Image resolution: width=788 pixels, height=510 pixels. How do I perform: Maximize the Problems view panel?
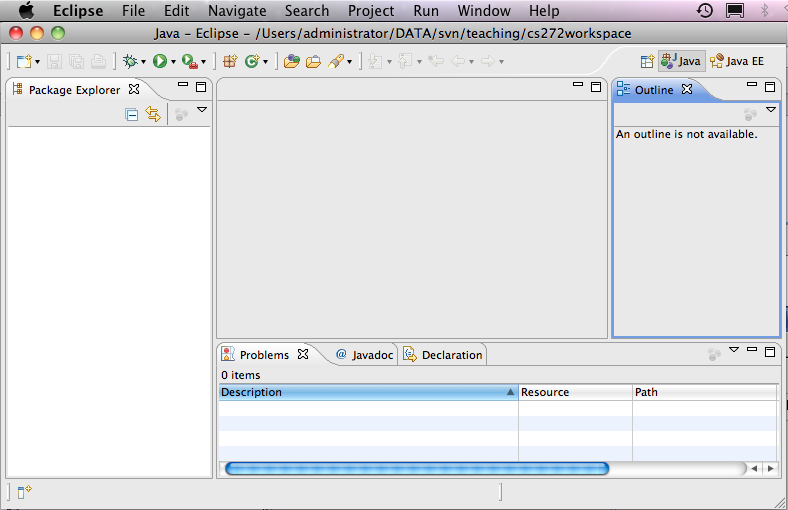[x=770, y=352]
